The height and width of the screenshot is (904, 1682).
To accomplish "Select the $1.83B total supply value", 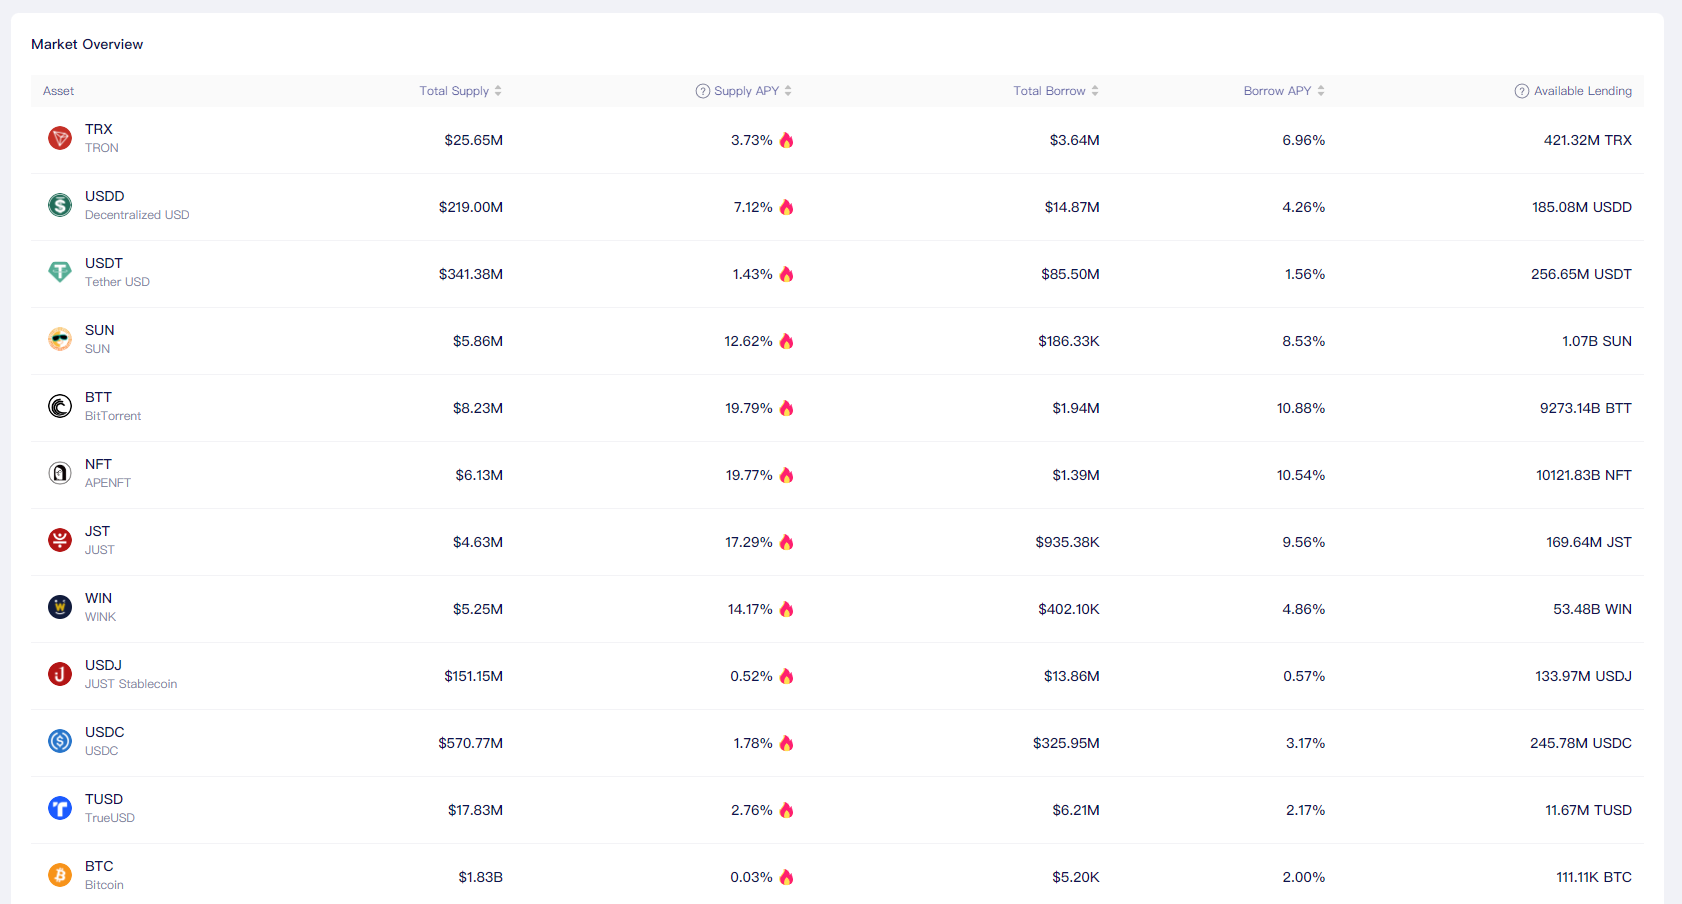I will point(481,877).
